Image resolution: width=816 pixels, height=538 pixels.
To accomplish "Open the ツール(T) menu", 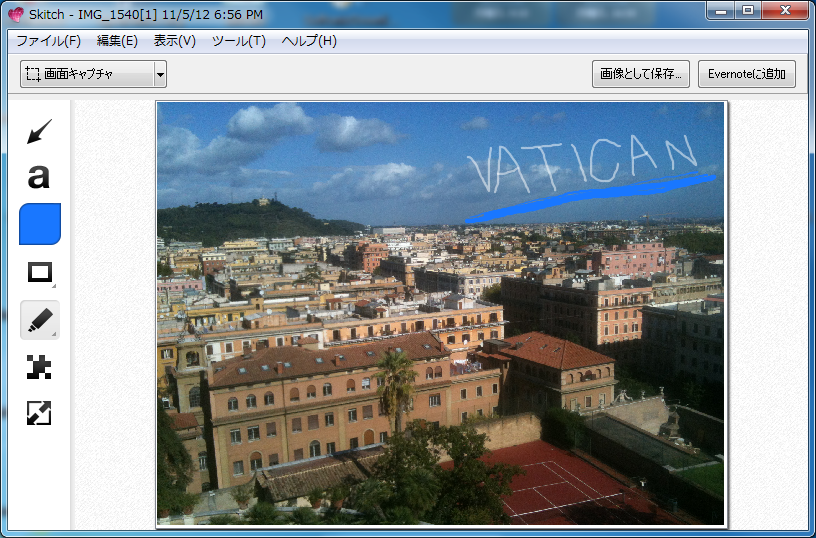I will [x=239, y=41].
